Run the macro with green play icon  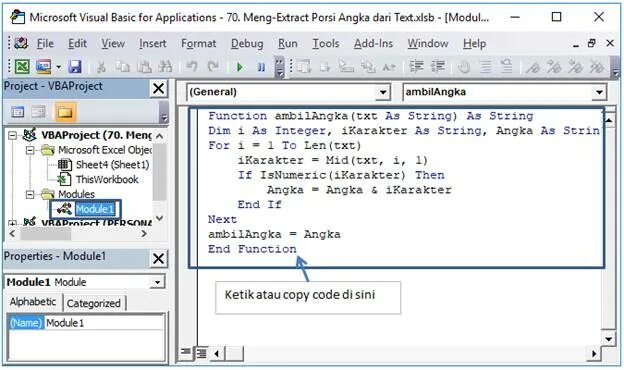240,67
